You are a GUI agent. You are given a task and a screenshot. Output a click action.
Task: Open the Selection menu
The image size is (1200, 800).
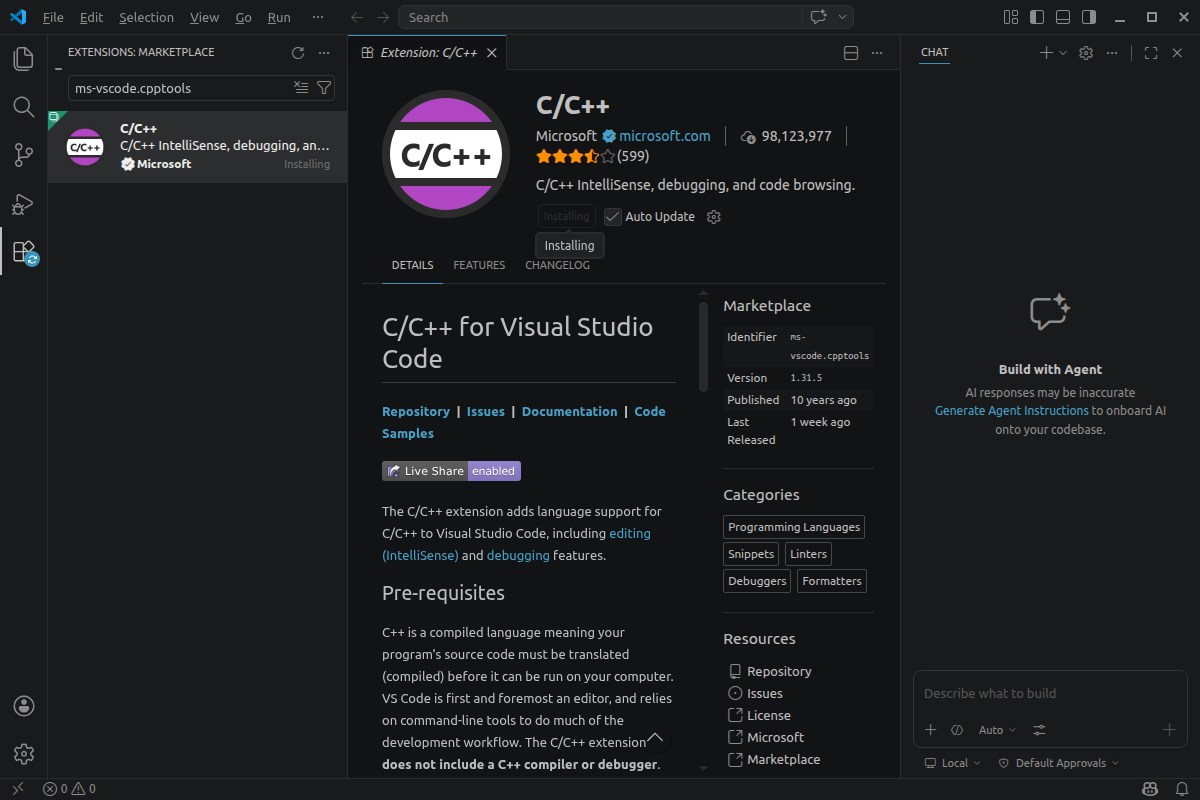[146, 17]
